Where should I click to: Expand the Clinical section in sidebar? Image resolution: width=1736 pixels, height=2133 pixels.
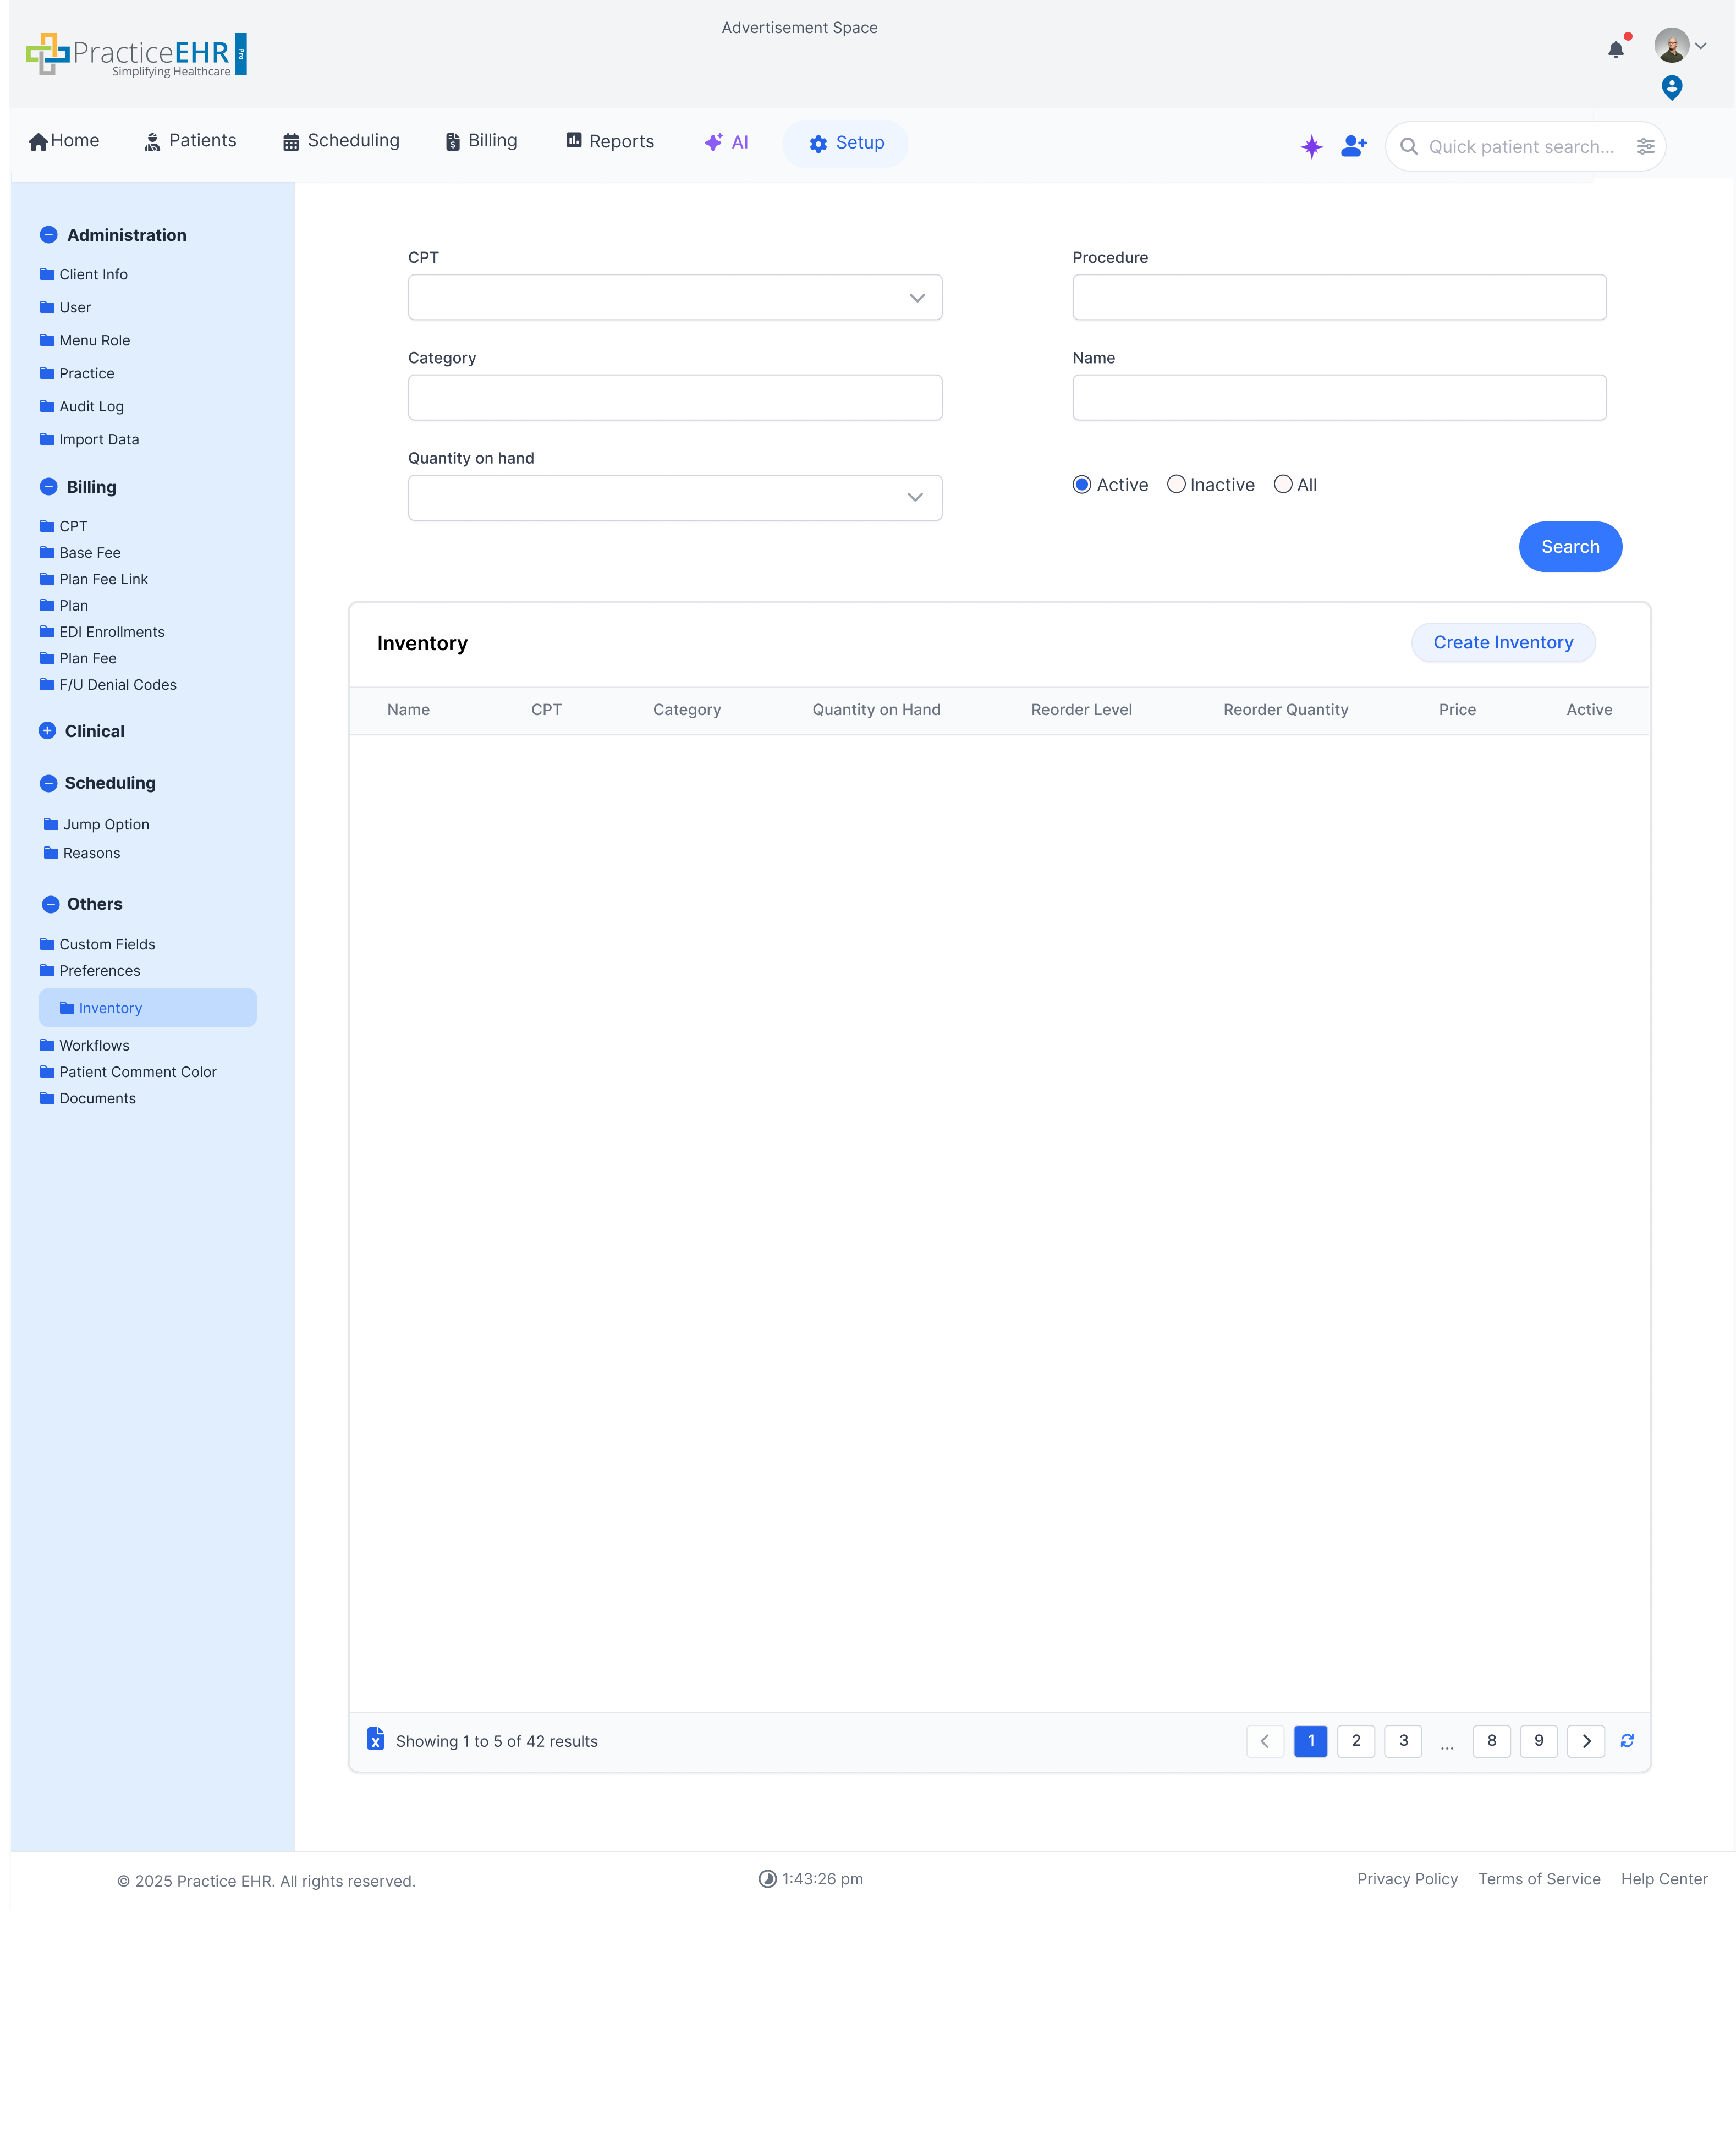click(49, 730)
